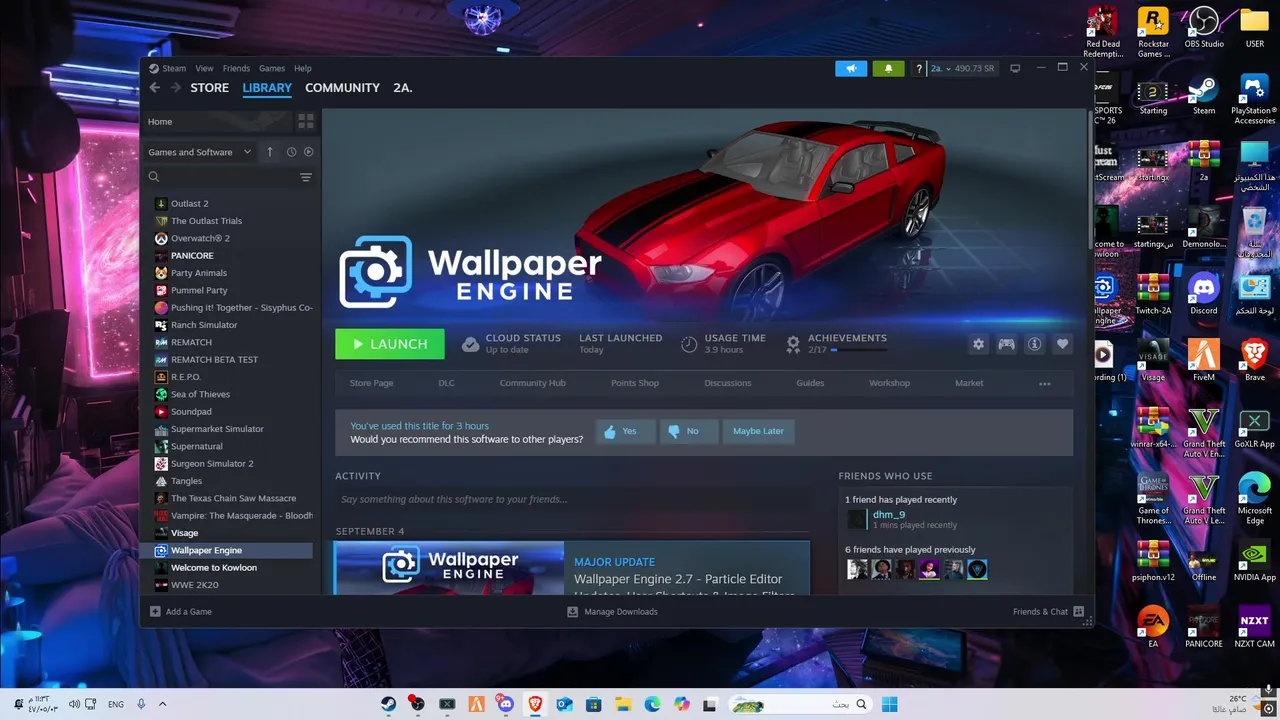
Task: Open NZXT CAM desktop shortcut
Action: coord(1254,626)
